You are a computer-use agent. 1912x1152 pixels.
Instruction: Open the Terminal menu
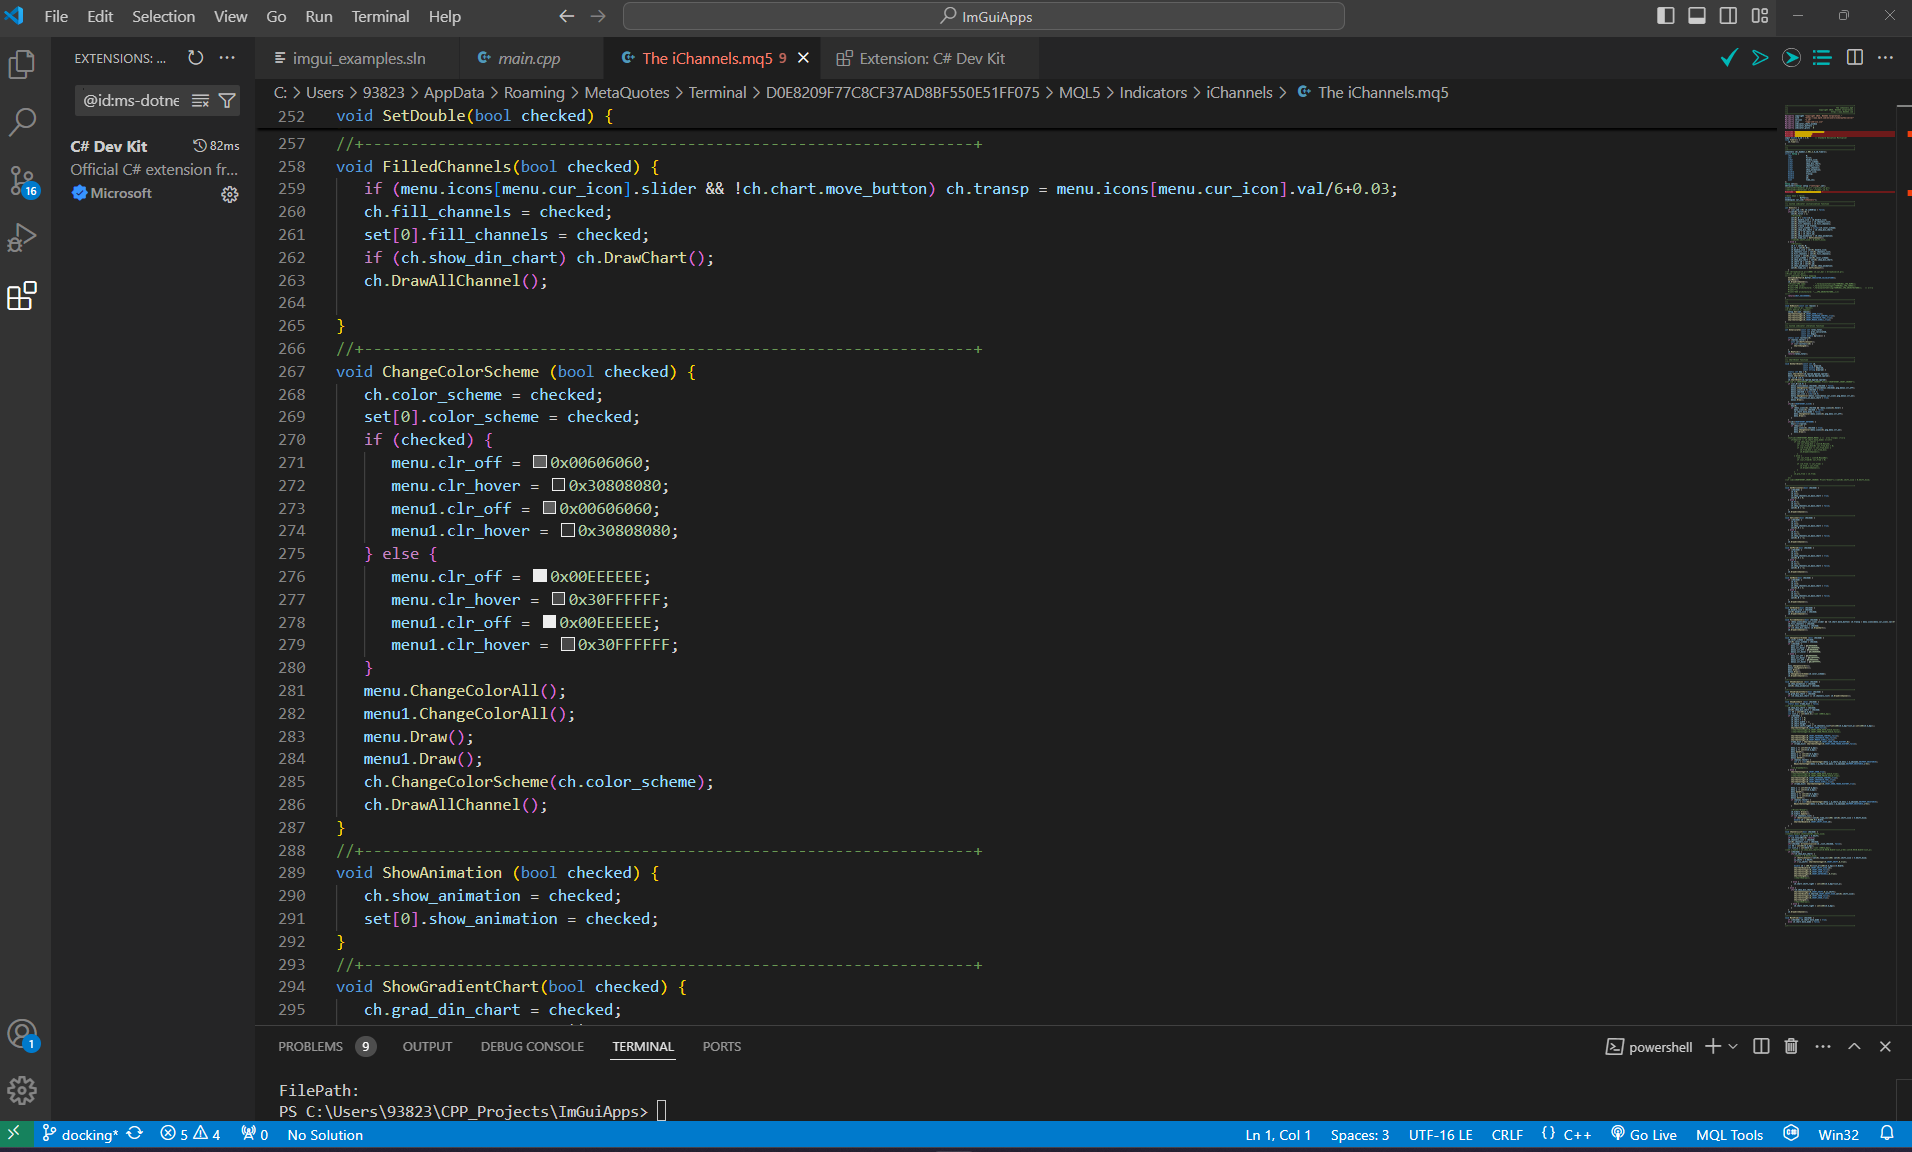(380, 16)
